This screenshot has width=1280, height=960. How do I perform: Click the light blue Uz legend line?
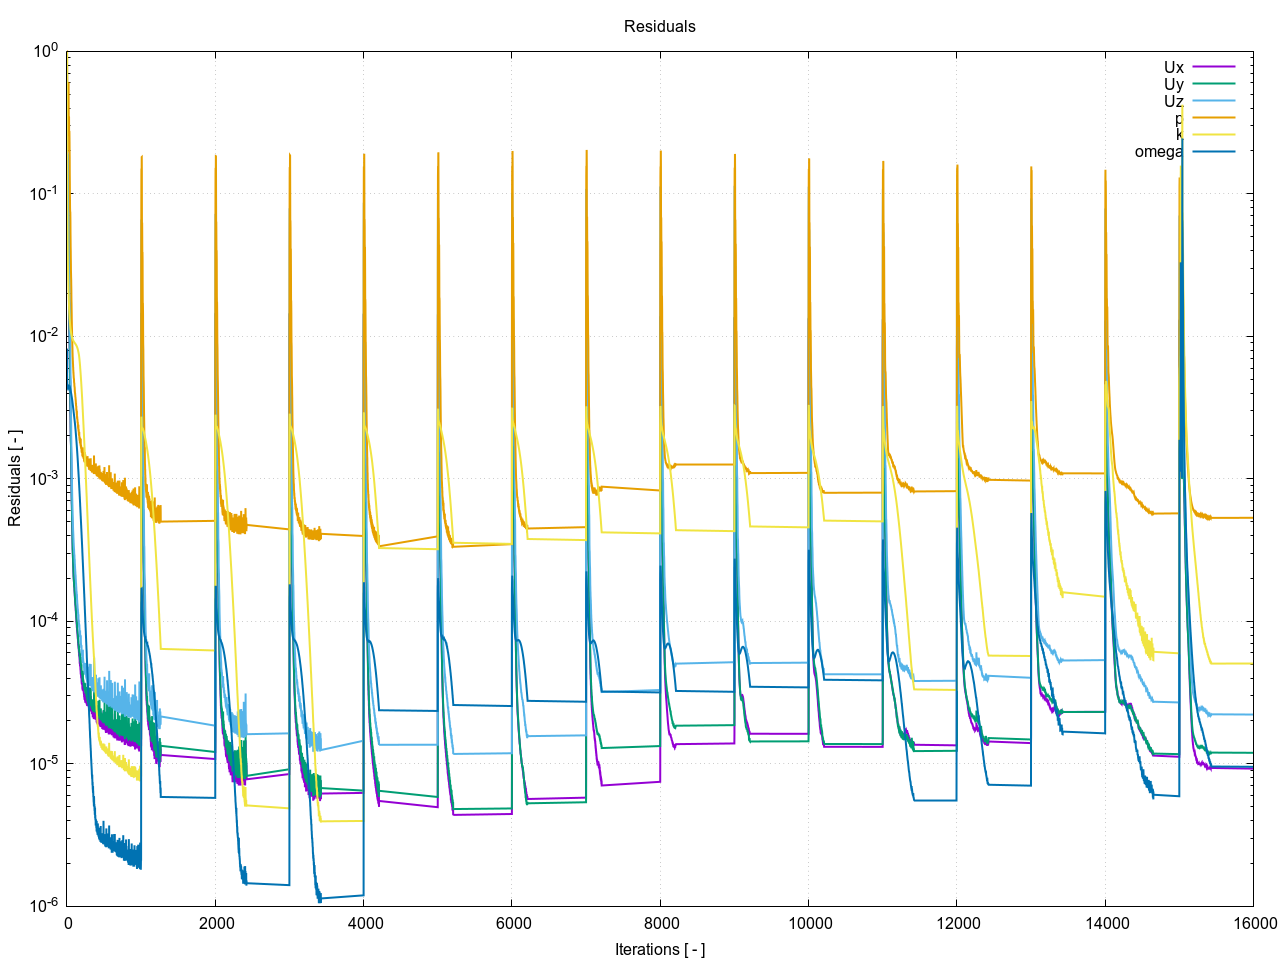(1213, 101)
